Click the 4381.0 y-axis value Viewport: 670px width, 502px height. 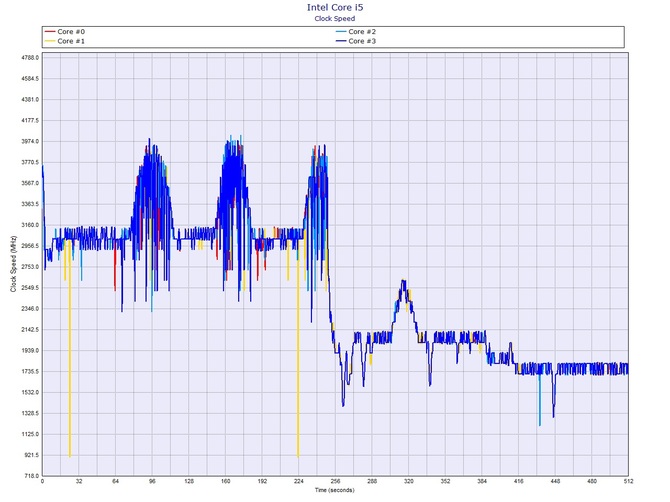(30, 100)
